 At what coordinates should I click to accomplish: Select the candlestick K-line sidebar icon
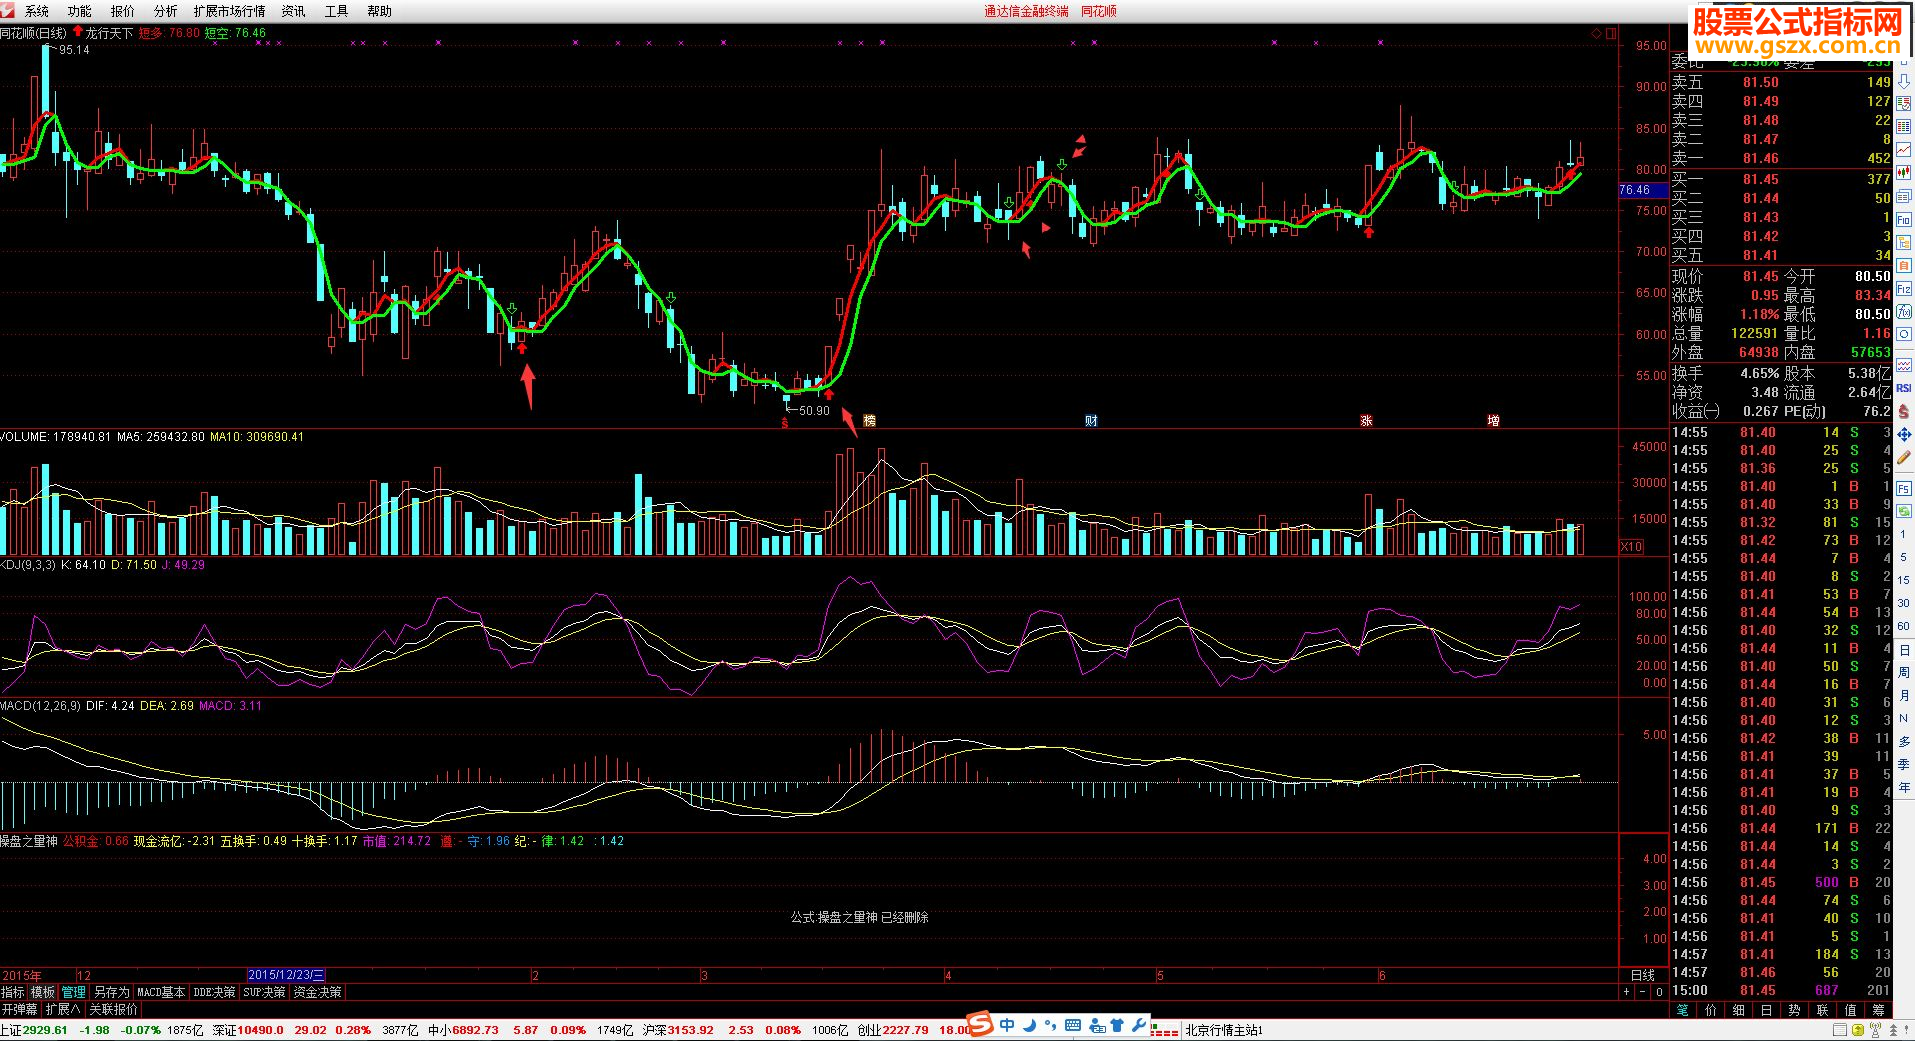point(1903,171)
